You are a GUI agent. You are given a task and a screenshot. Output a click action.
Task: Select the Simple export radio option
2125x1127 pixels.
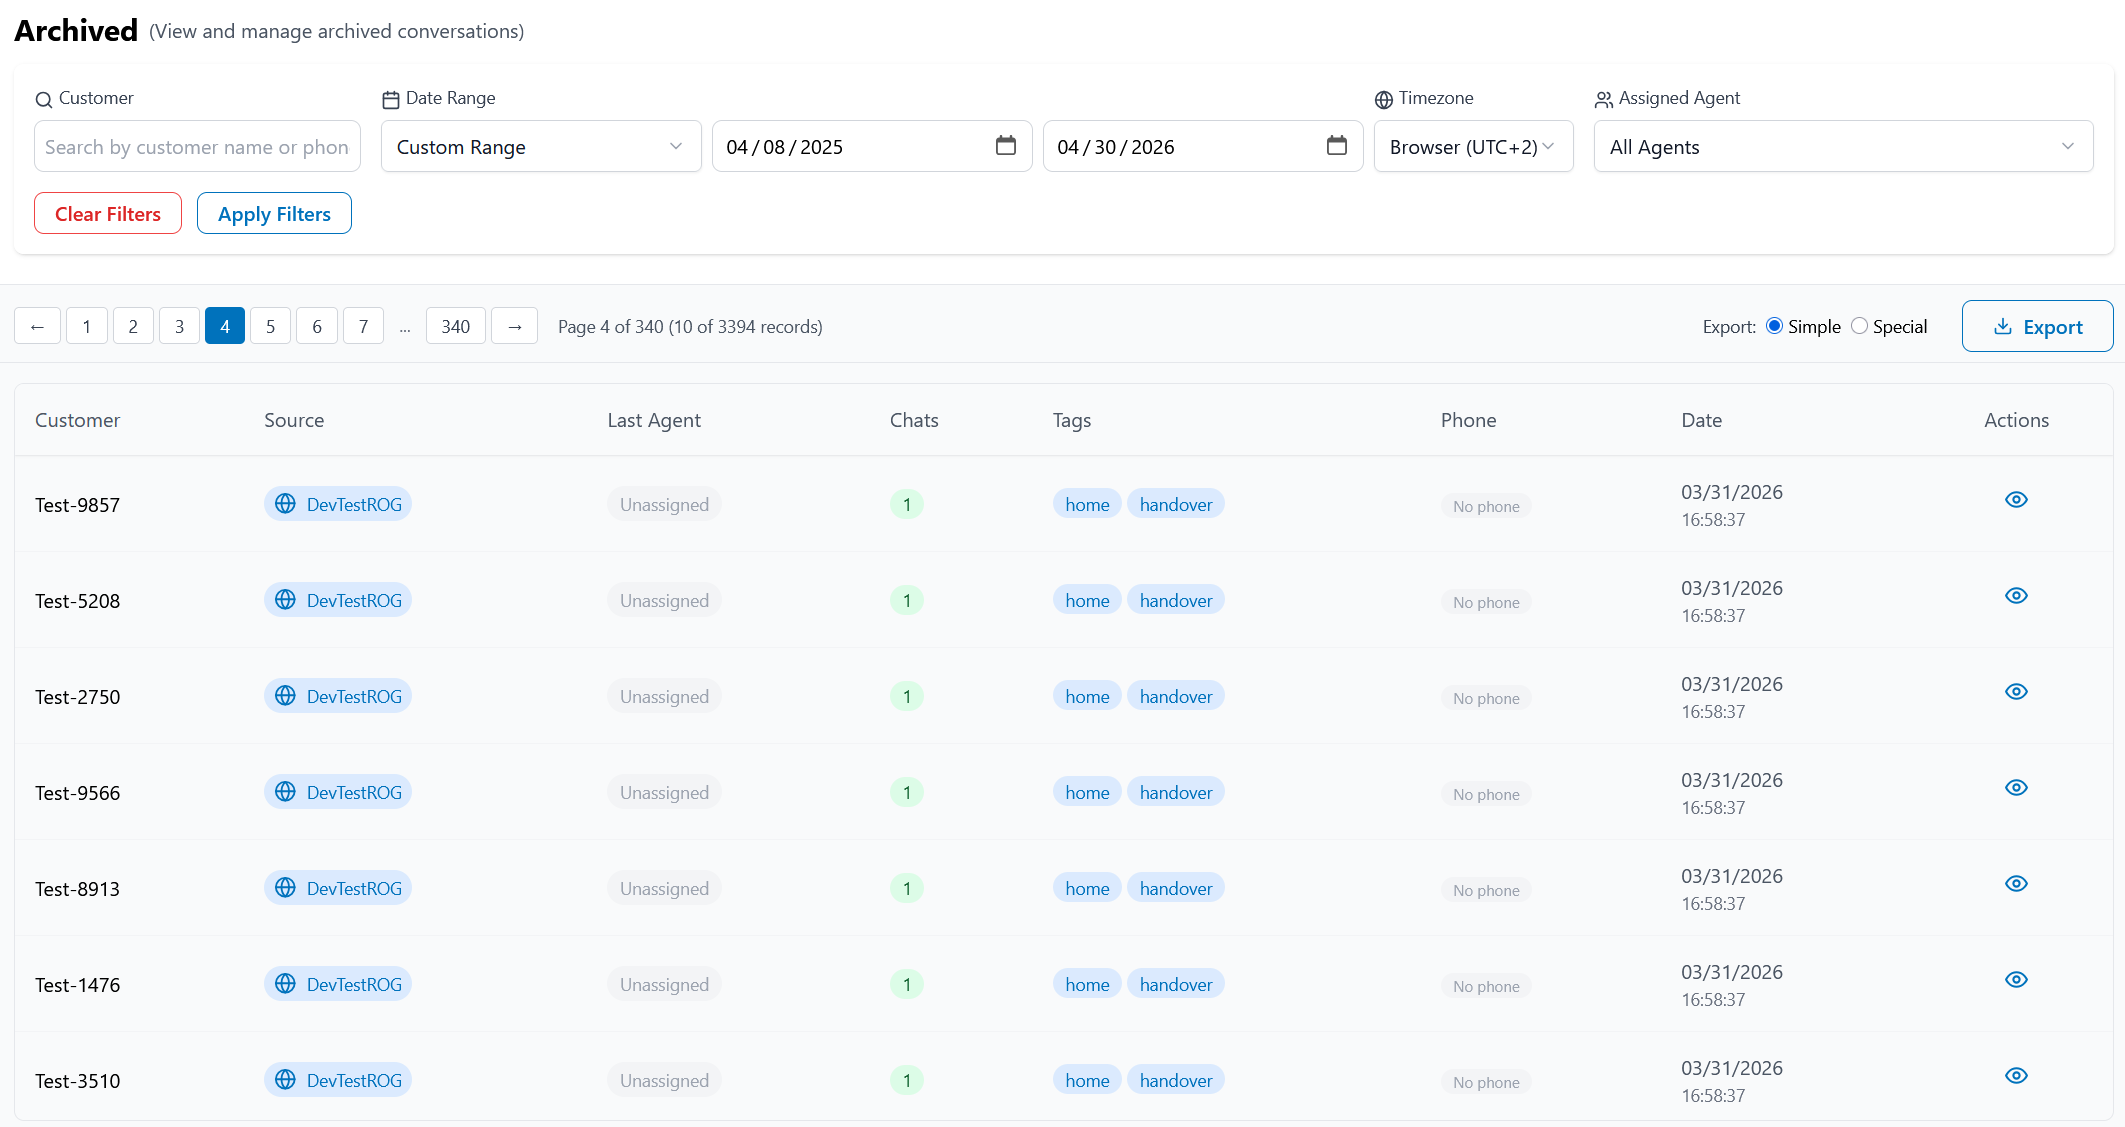coord(1774,326)
